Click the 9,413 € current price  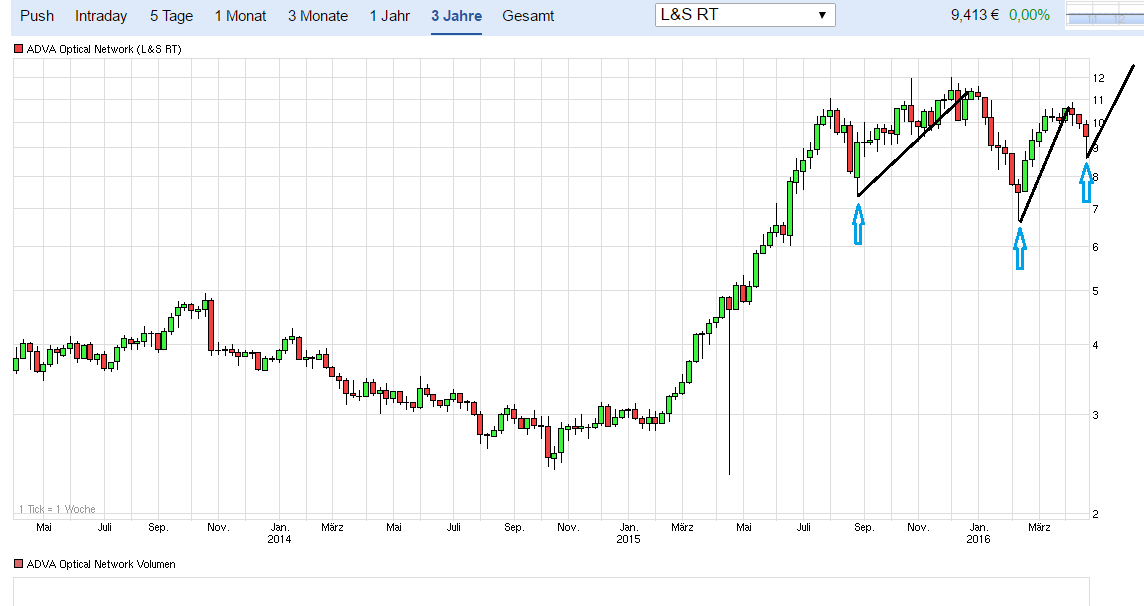click(x=975, y=15)
